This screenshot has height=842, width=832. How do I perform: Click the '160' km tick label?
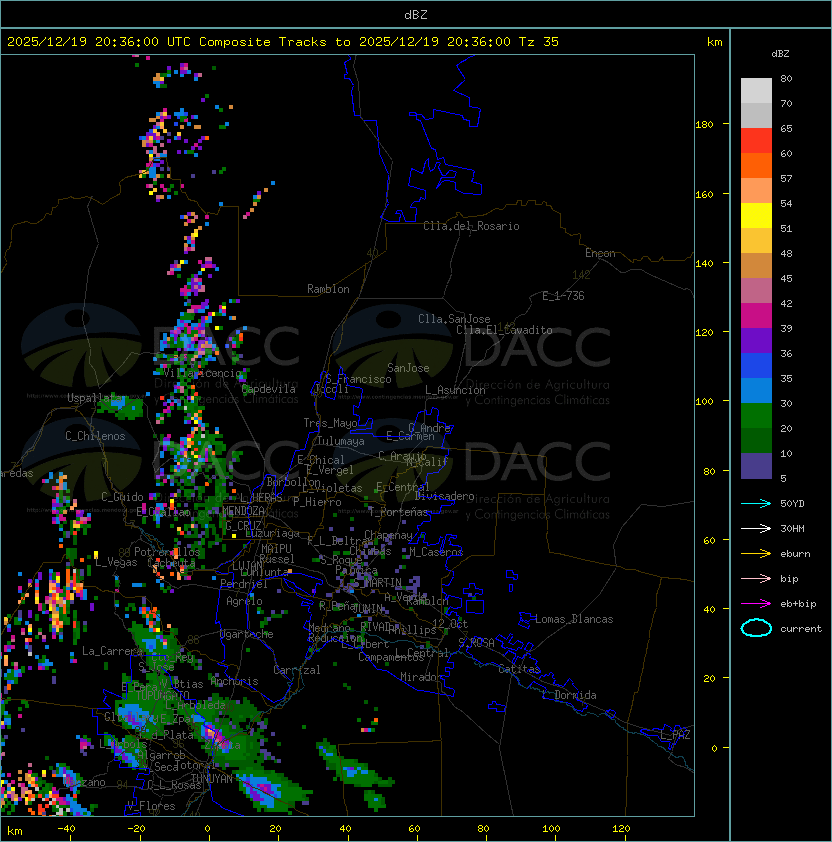coord(704,194)
